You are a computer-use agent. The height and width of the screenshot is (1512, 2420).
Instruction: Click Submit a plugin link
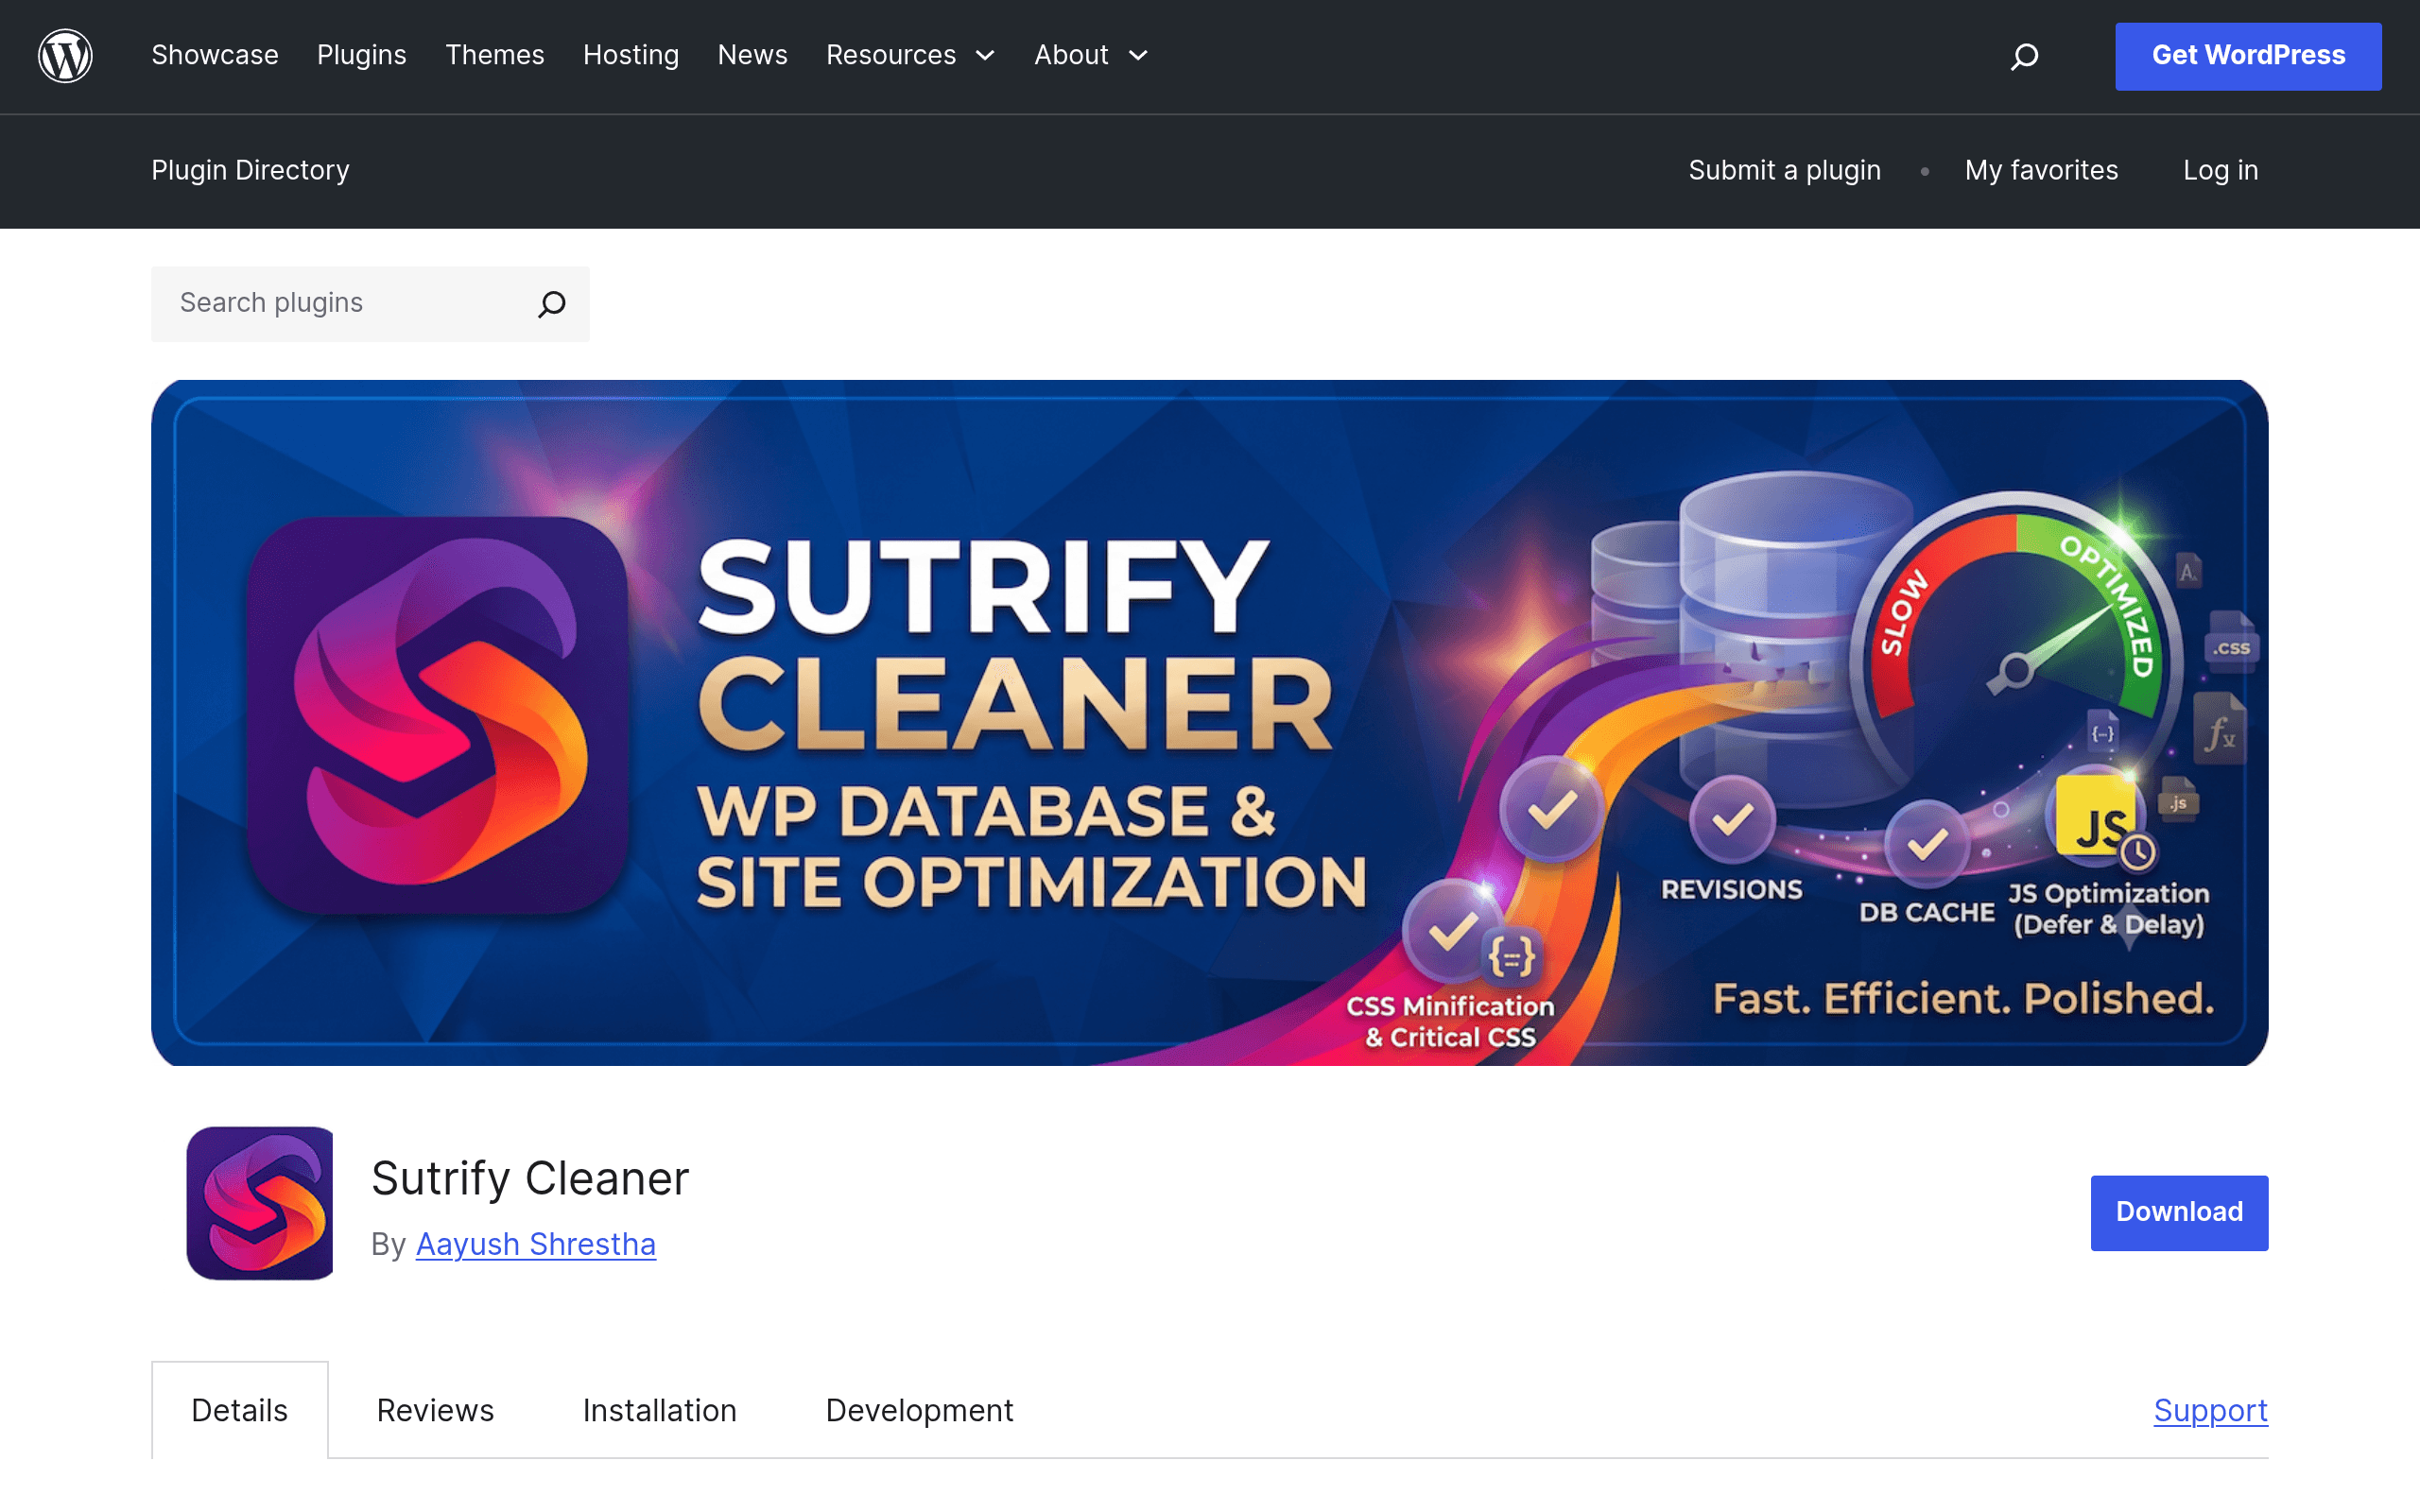(x=1785, y=171)
